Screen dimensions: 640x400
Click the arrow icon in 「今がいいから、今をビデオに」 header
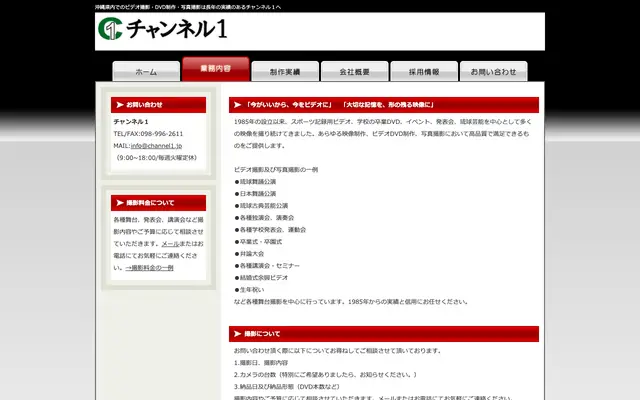pos(238,105)
